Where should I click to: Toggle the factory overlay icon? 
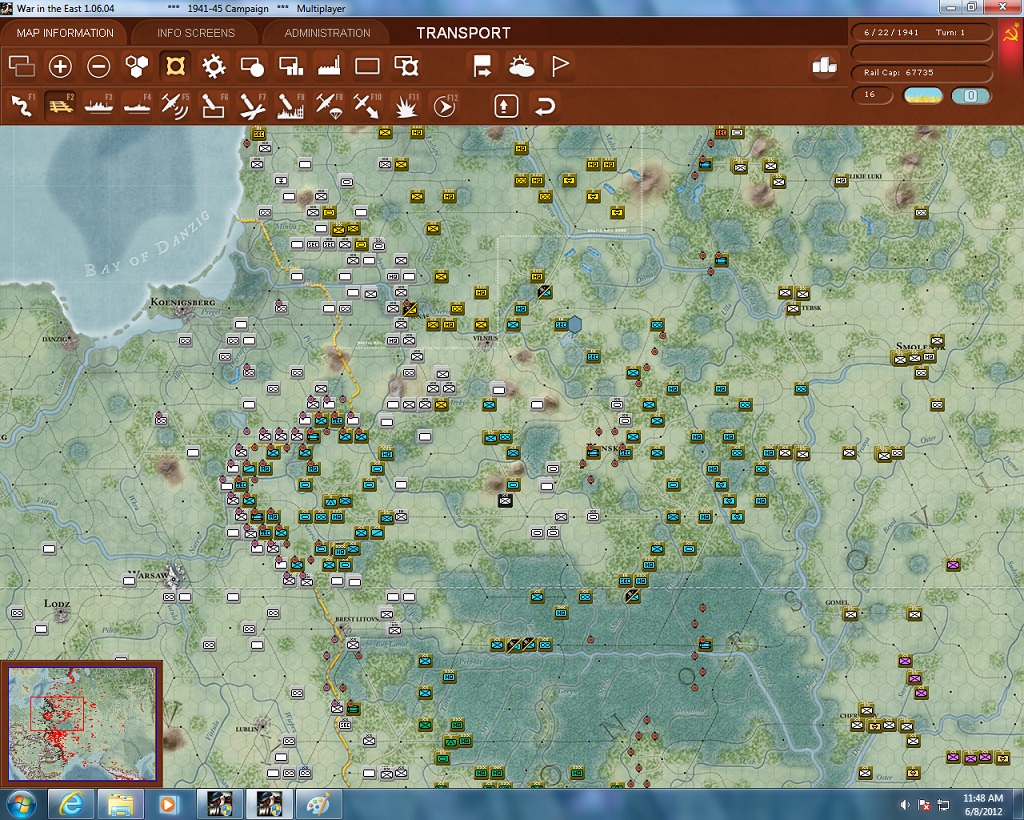tap(328, 66)
